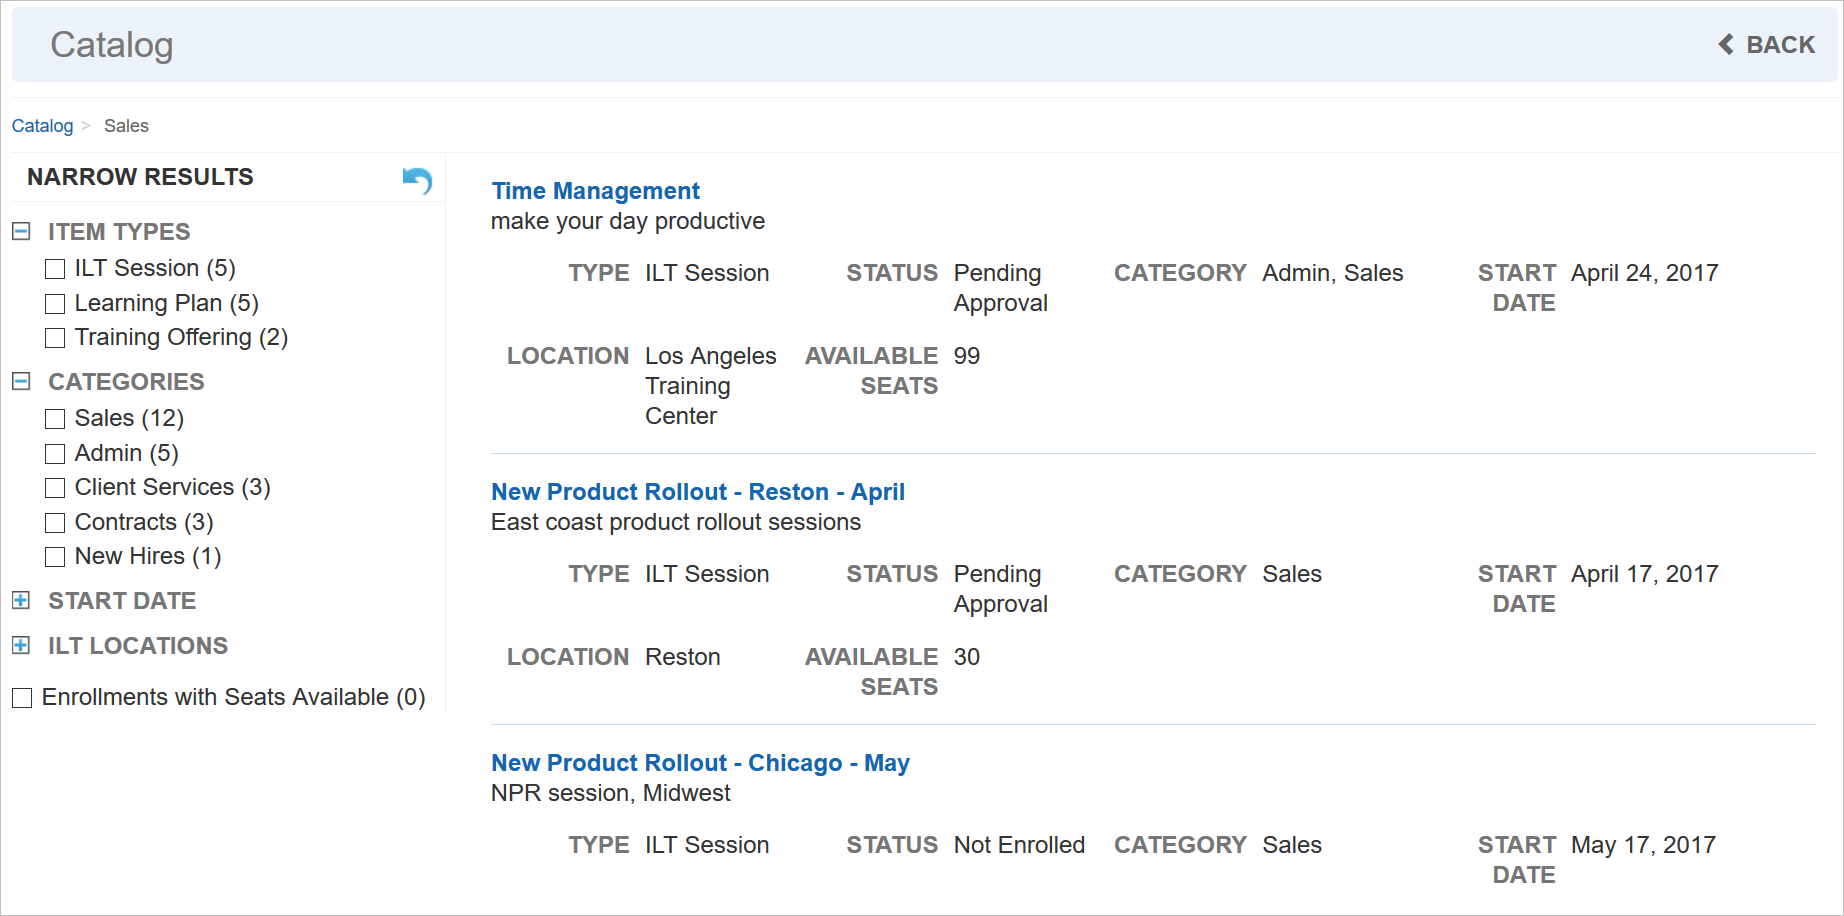1844x916 pixels.
Task: Tick the Training Offering checkbox
Action: pos(55,338)
